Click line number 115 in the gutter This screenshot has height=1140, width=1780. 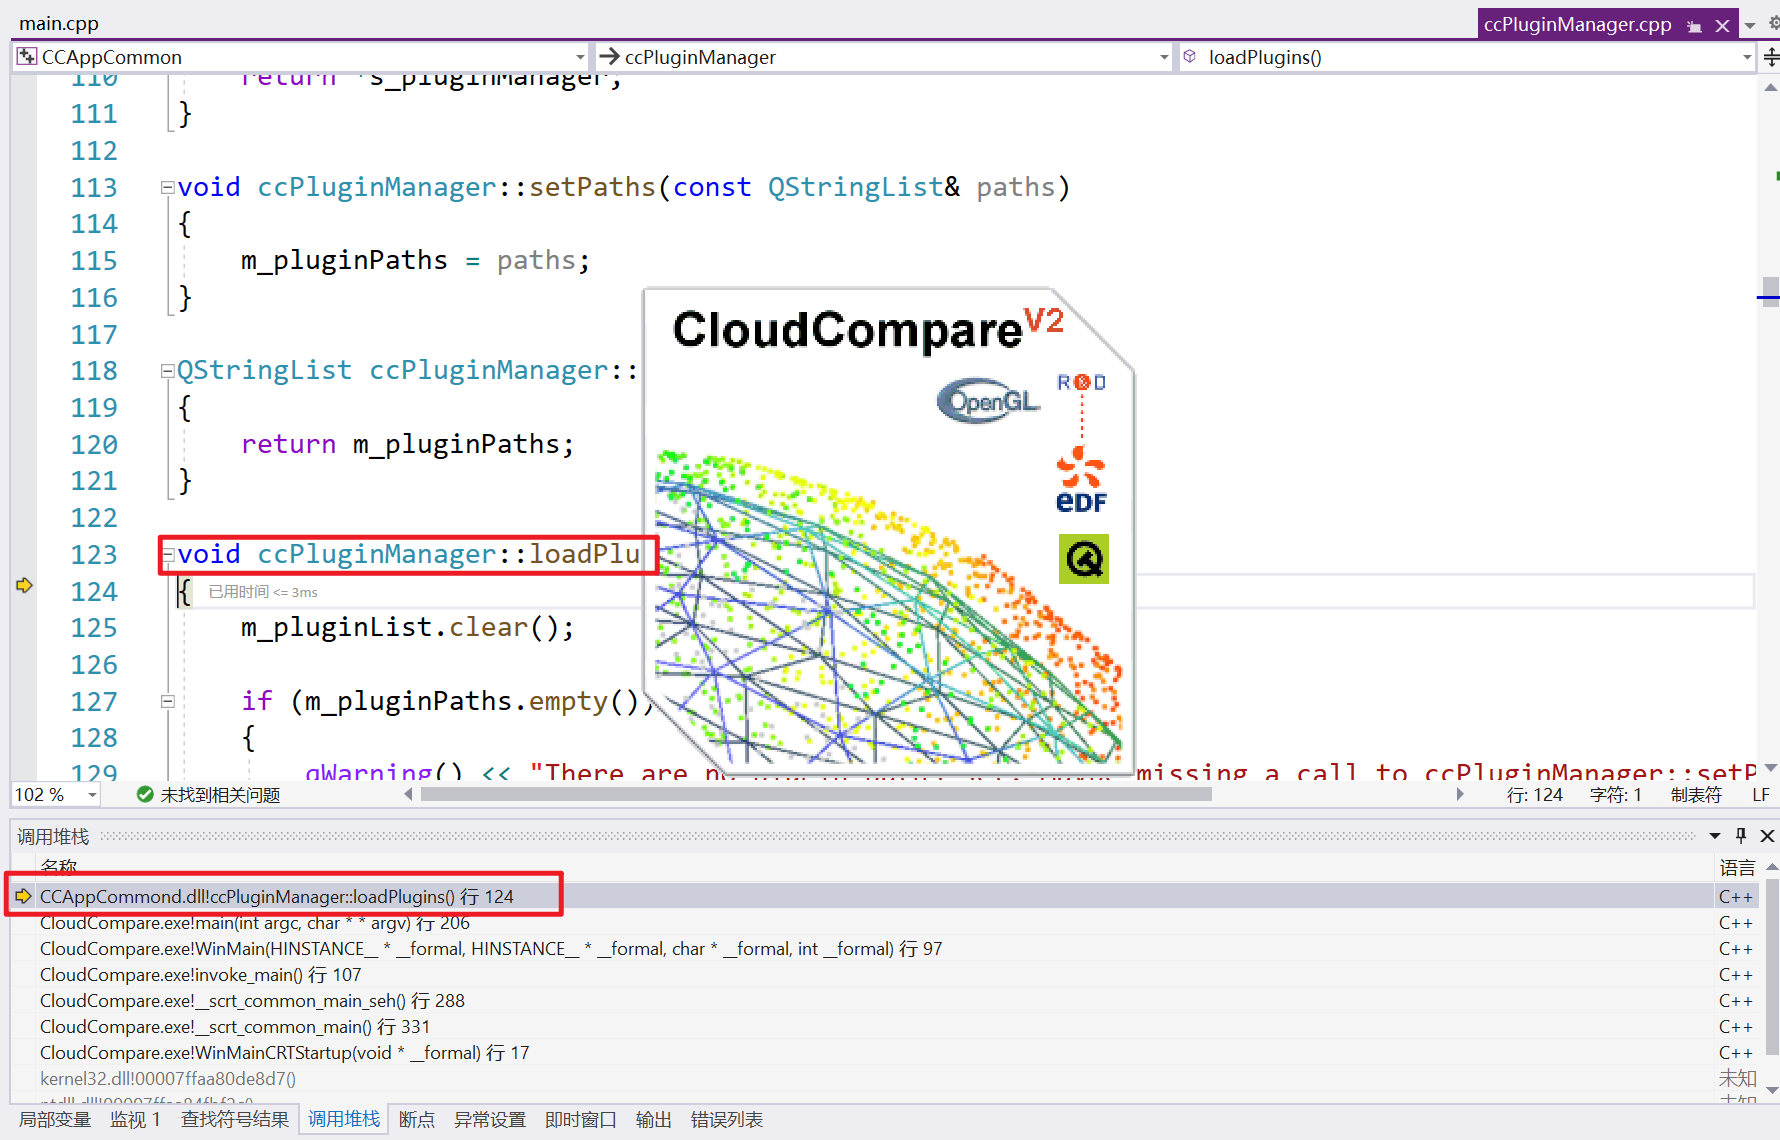point(94,261)
